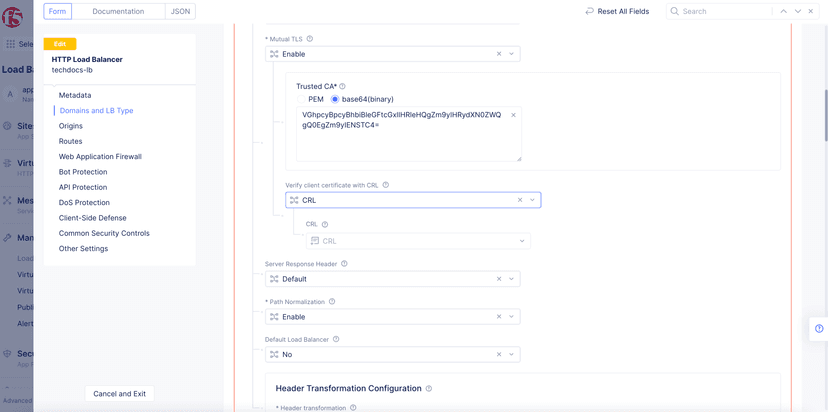Screen dimensions: 828x412
Task: Open help for Verify client certificate with CRL
Action: pos(386,185)
